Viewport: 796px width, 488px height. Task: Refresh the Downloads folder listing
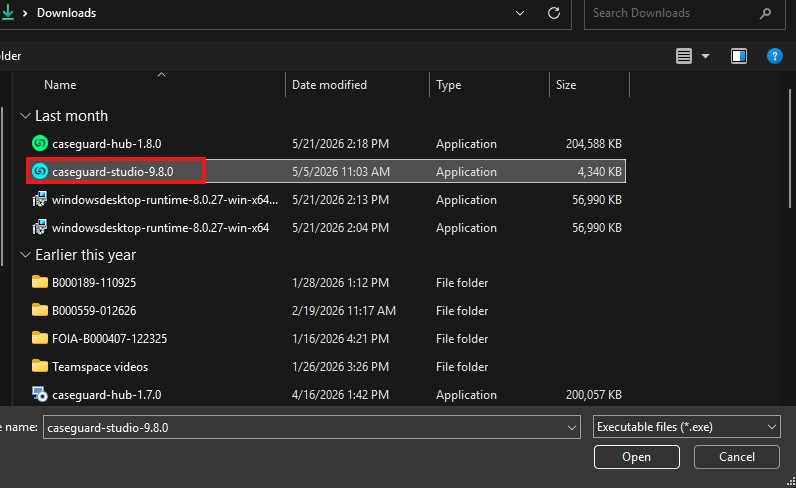[554, 13]
